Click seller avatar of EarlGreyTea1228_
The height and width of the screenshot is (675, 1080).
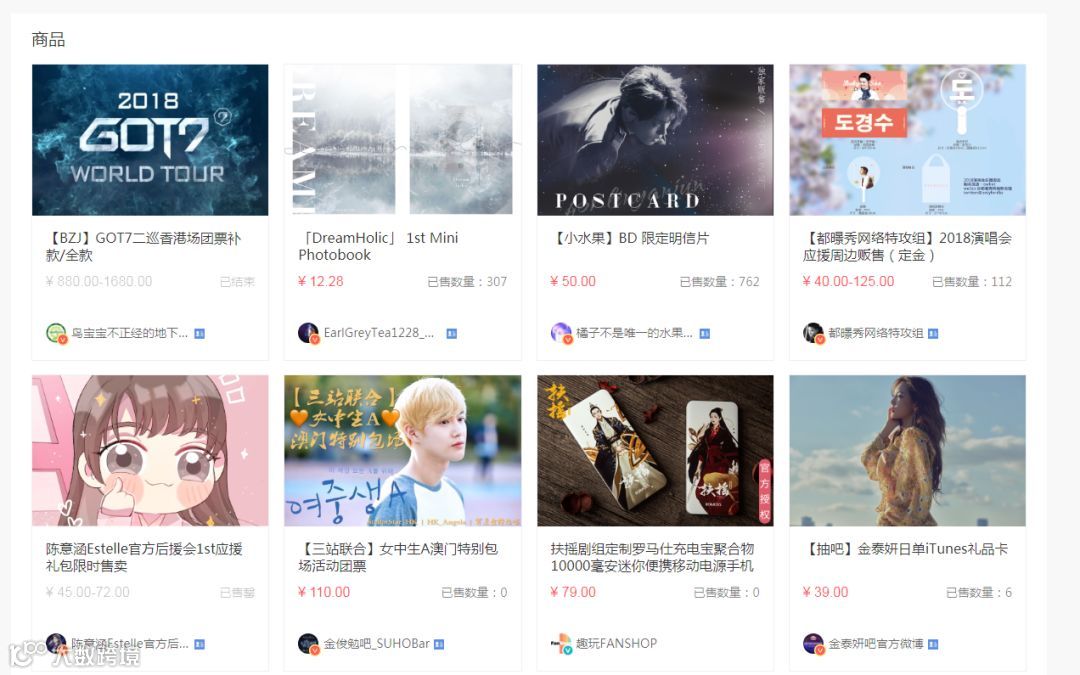point(308,333)
